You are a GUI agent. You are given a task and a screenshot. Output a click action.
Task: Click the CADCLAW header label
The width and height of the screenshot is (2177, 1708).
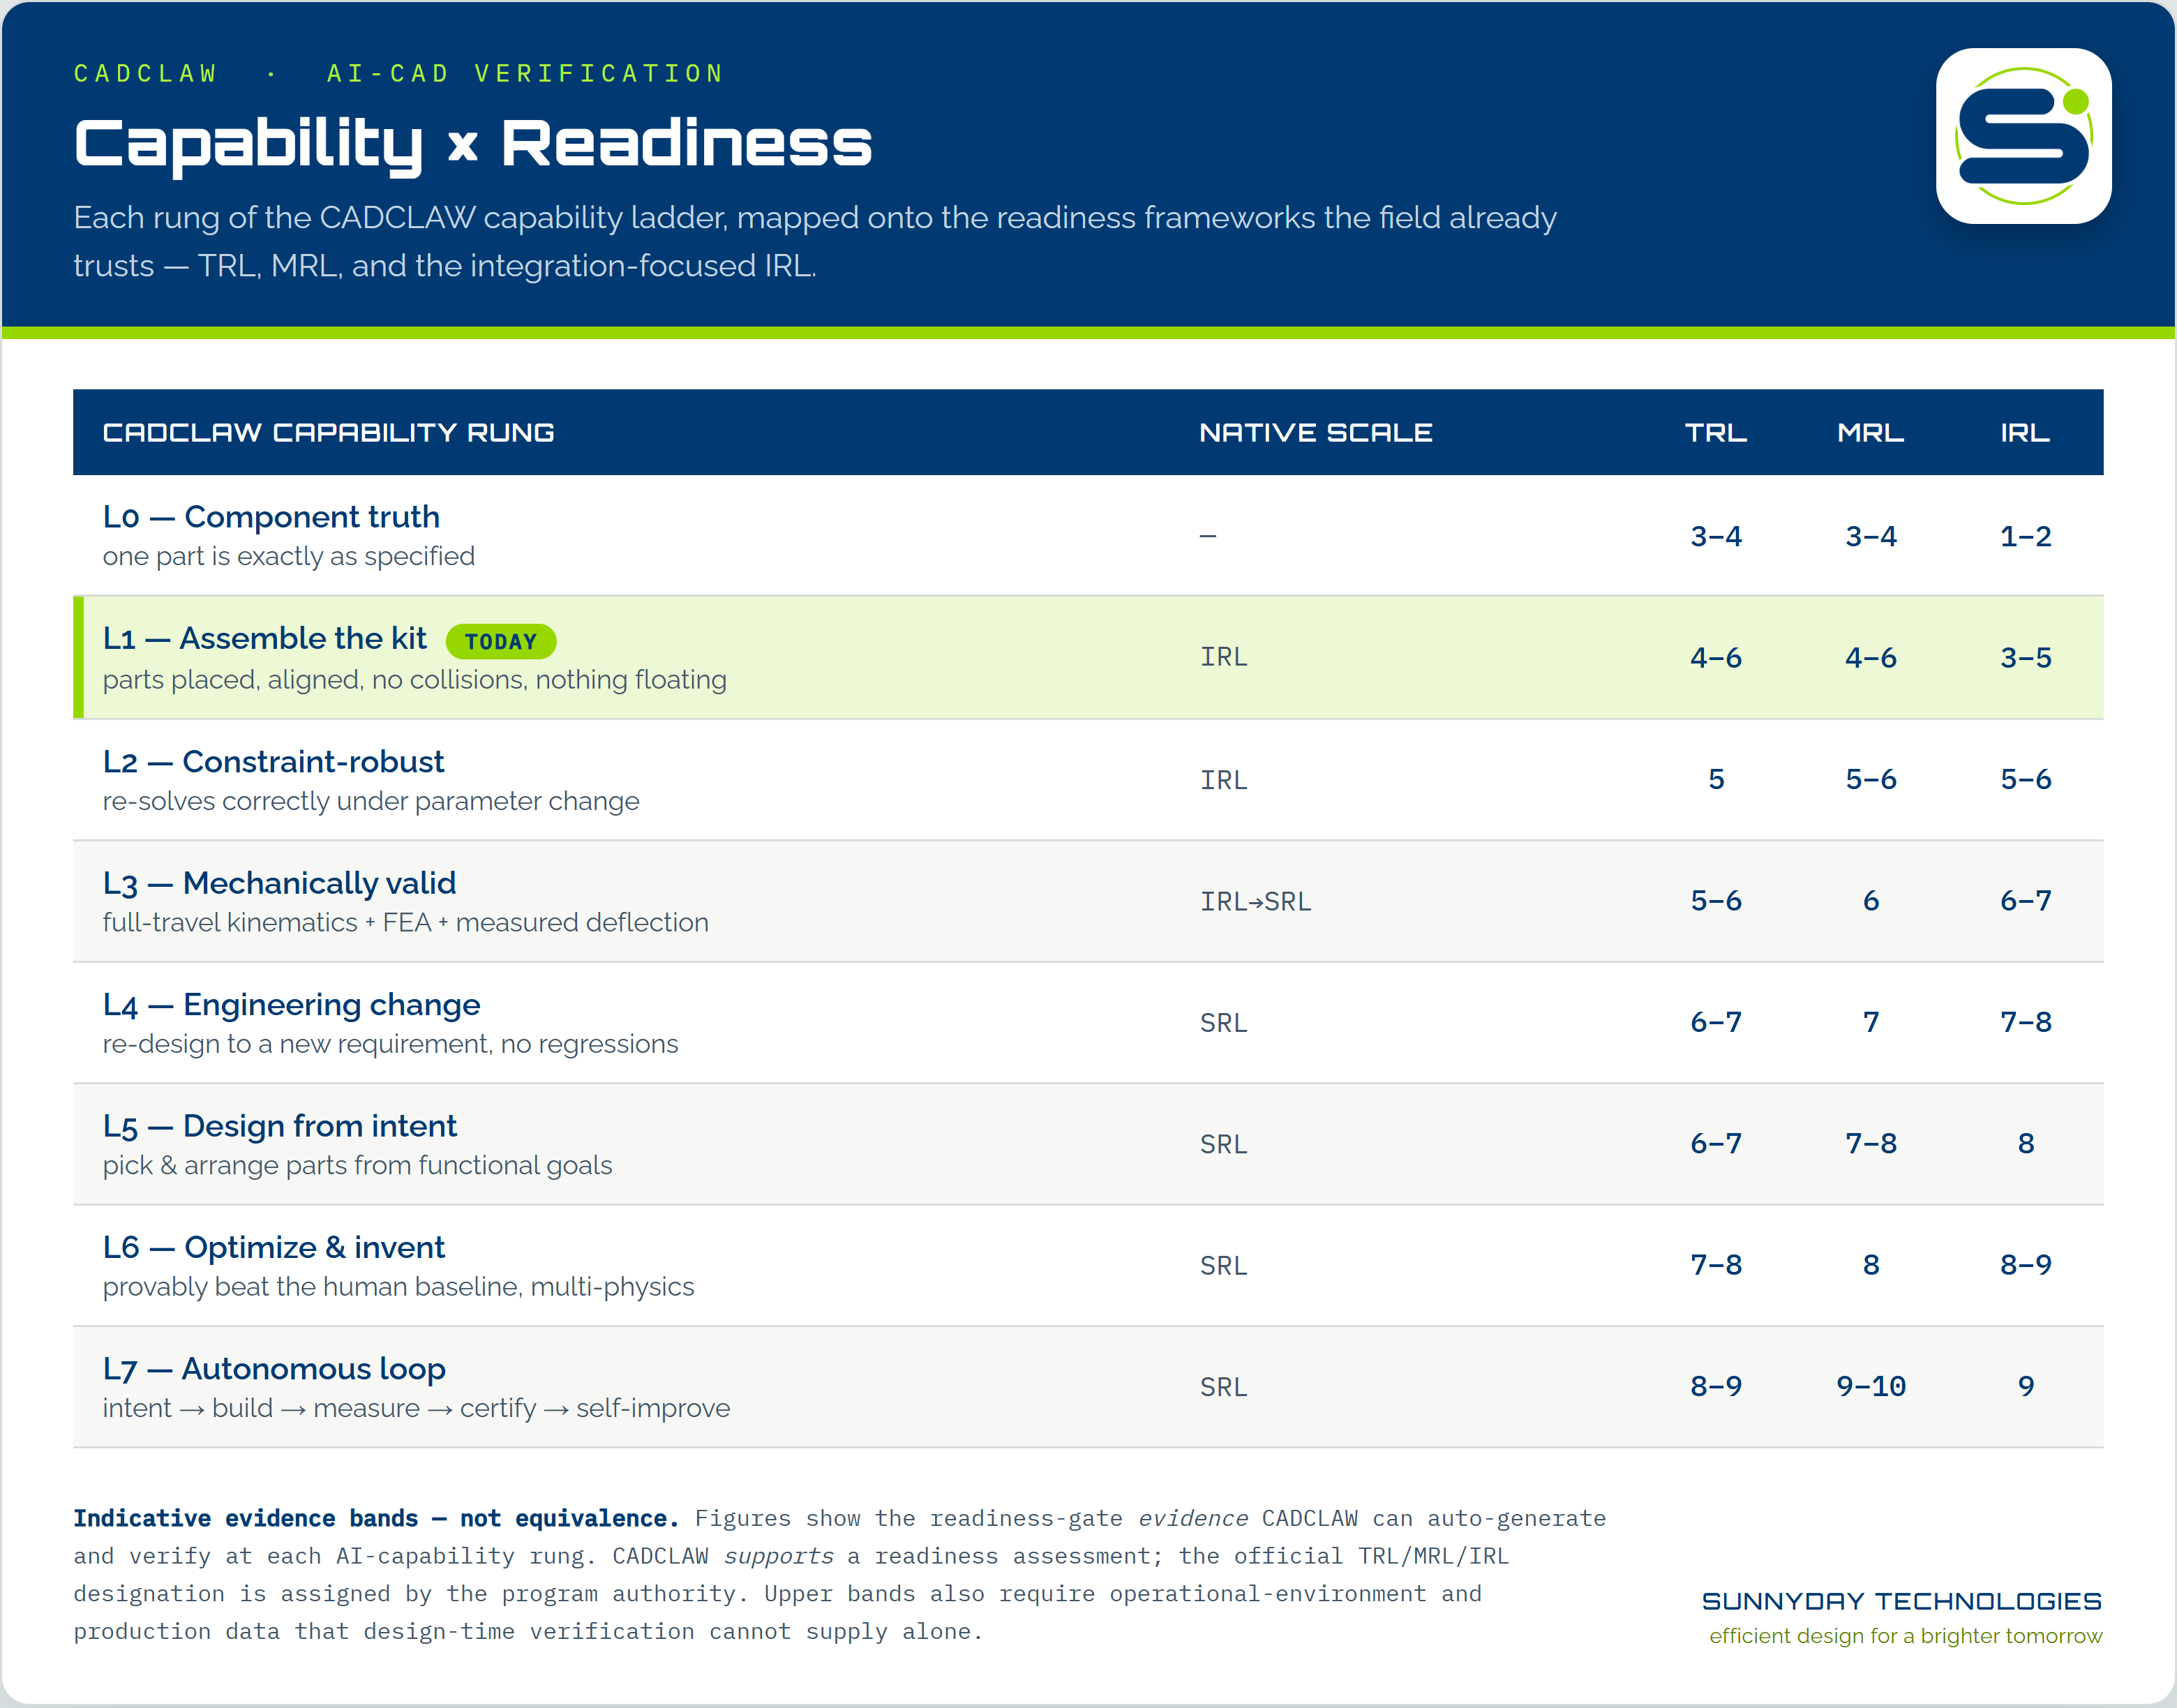146,74
